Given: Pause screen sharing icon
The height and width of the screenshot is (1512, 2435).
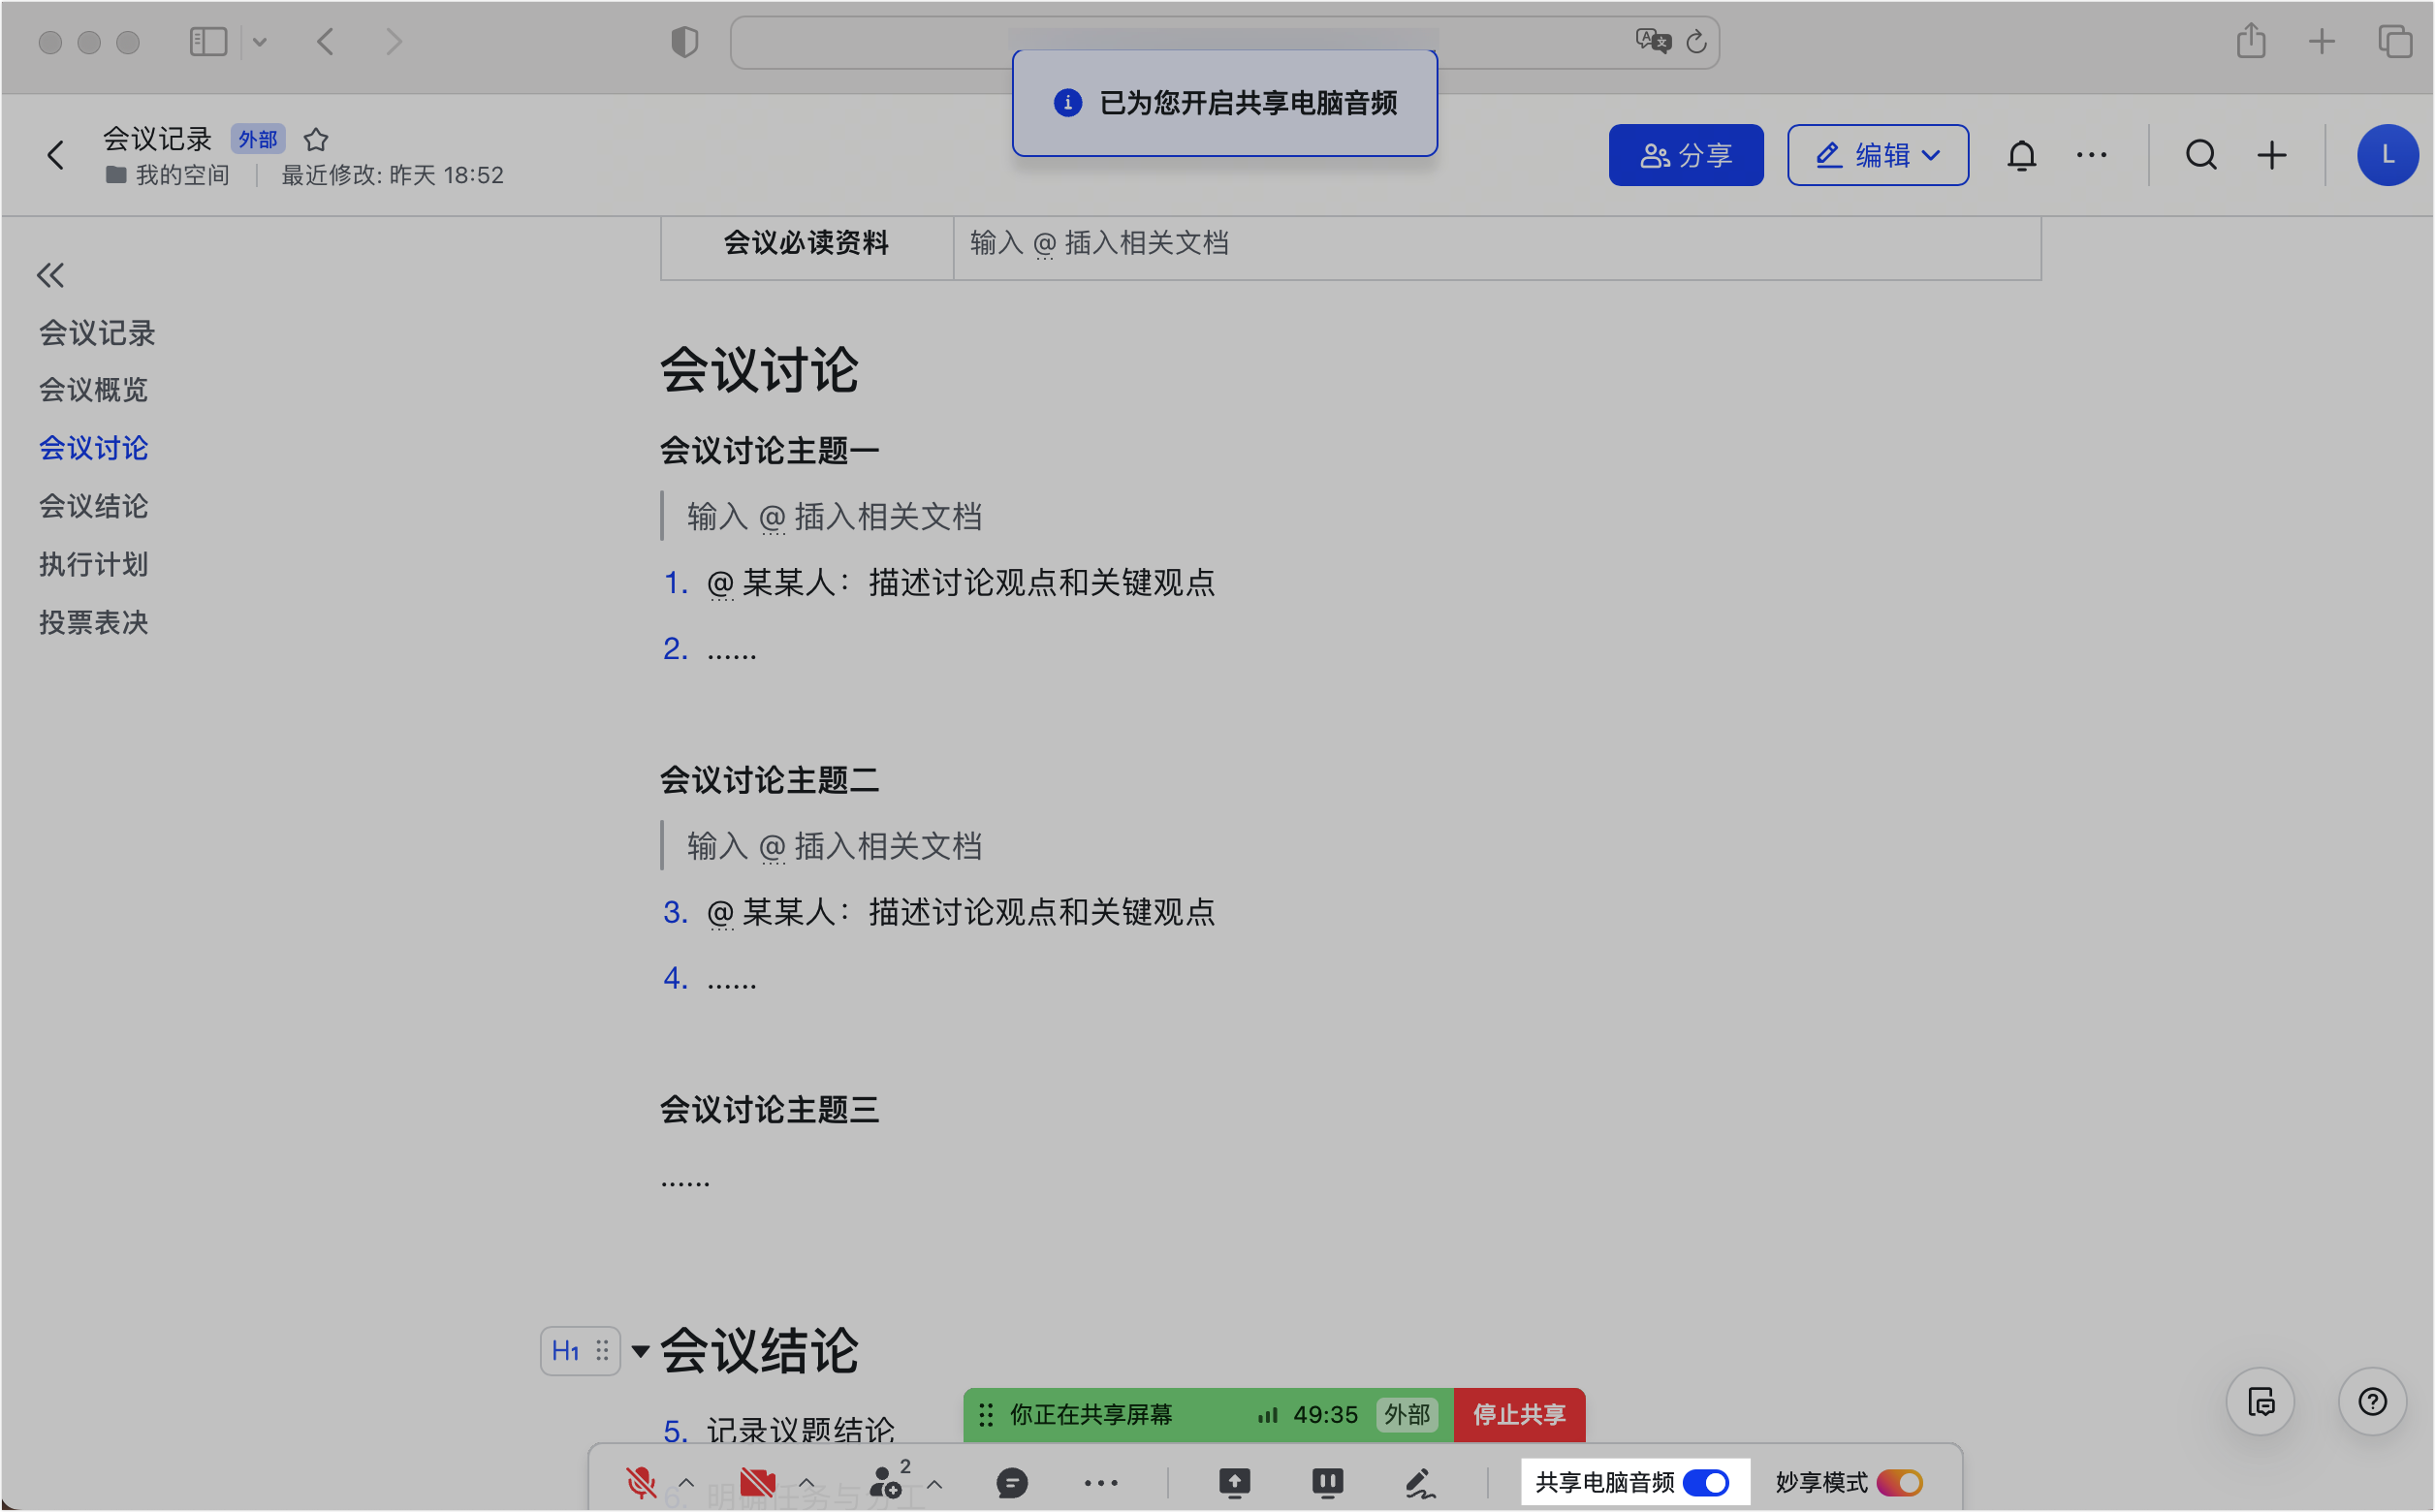Looking at the screenshot, I should [1327, 1482].
